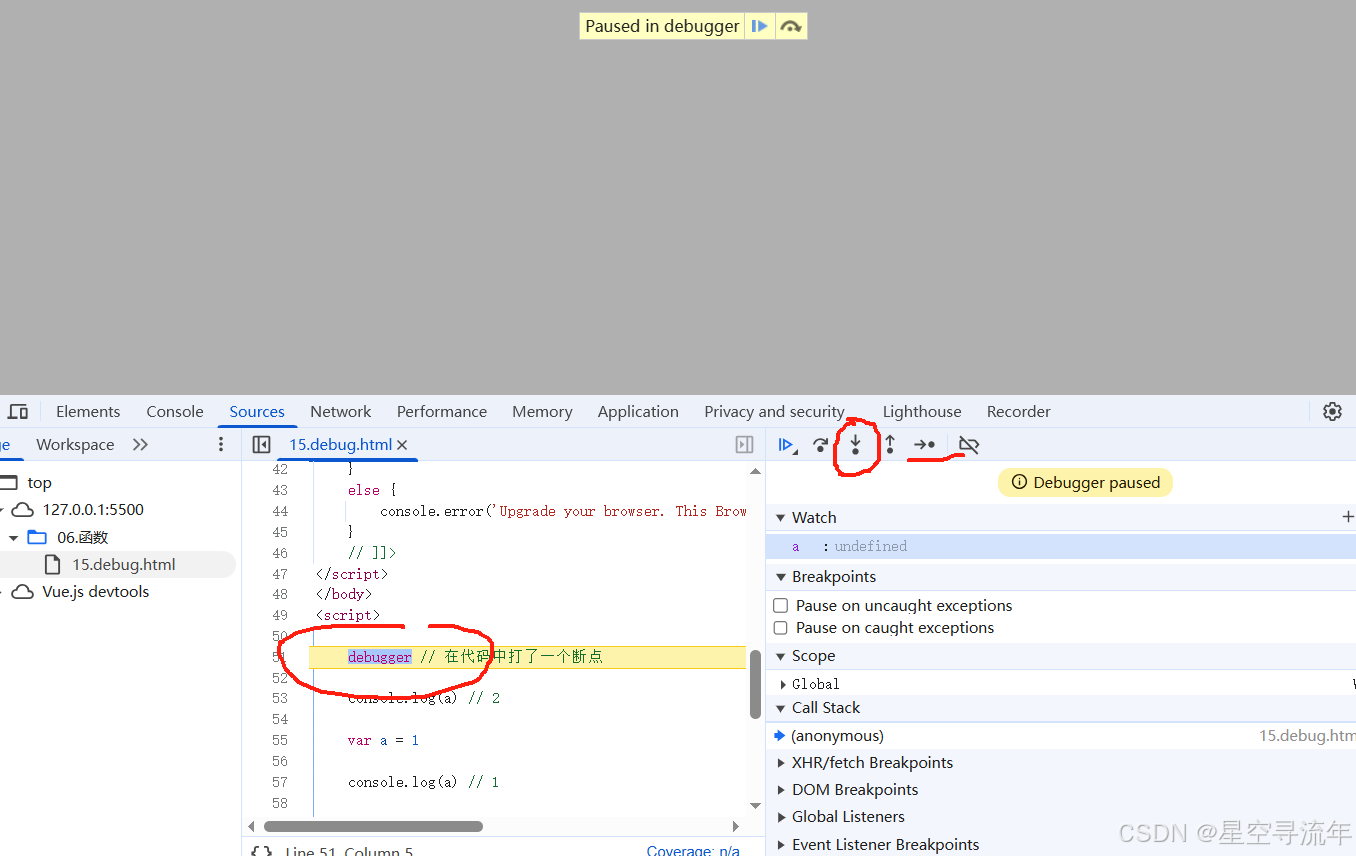Toggle device toolbar icon
The height and width of the screenshot is (856, 1356).
[18, 412]
